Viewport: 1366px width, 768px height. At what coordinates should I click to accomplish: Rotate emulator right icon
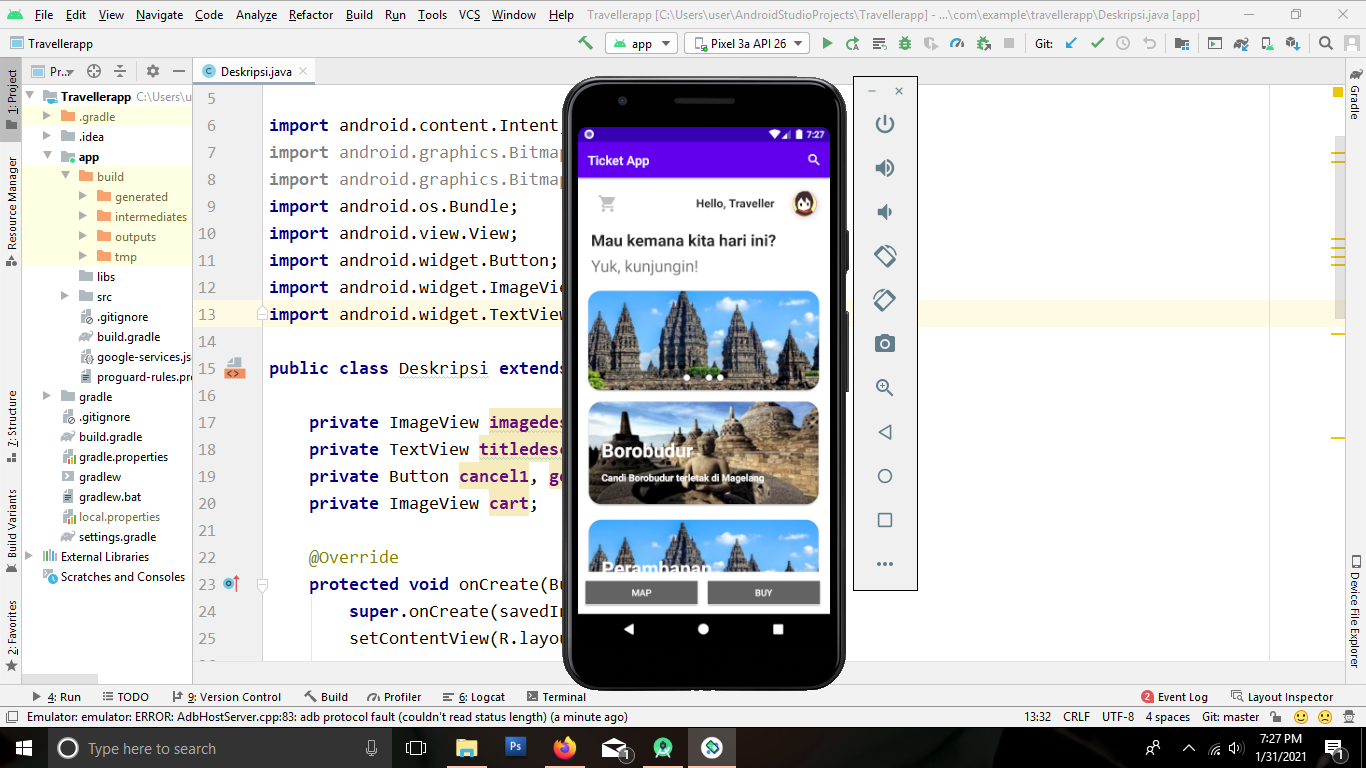click(x=884, y=300)
